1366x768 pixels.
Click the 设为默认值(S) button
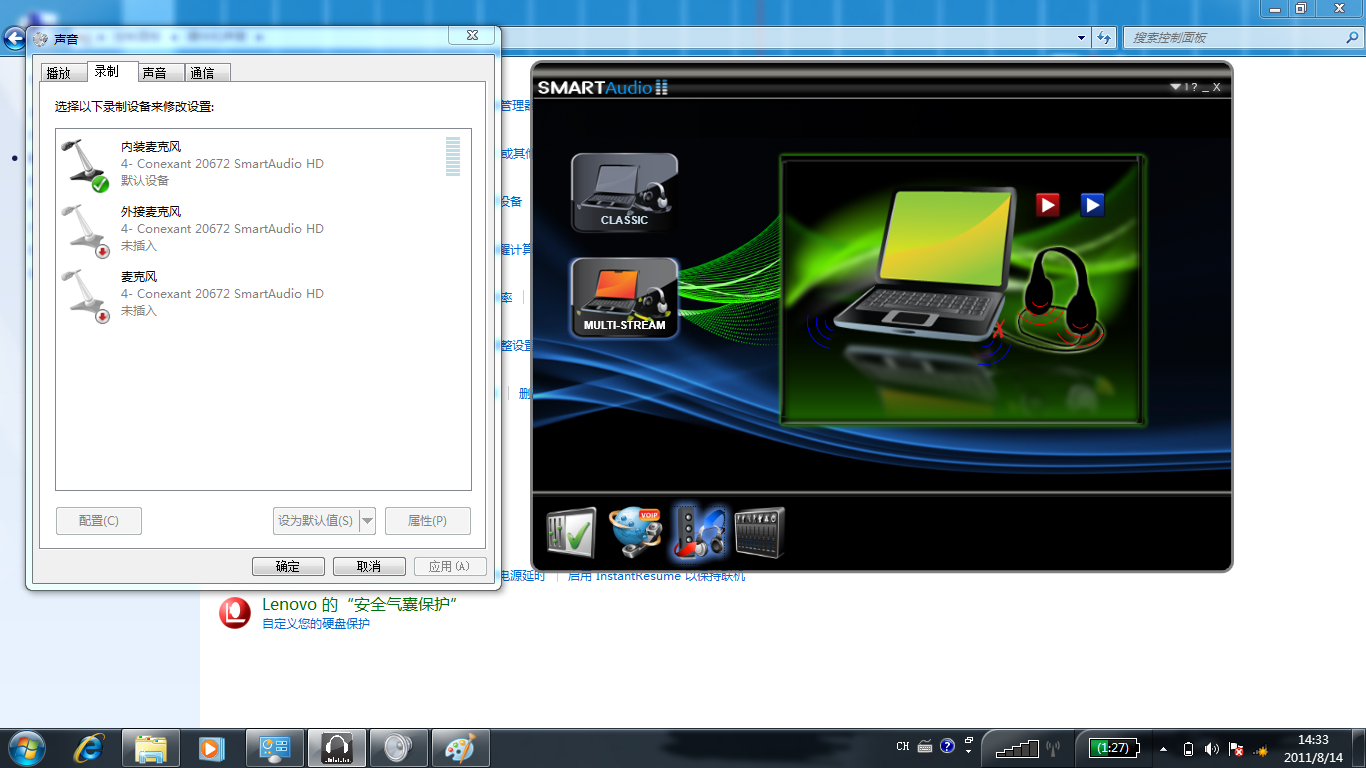315,521
